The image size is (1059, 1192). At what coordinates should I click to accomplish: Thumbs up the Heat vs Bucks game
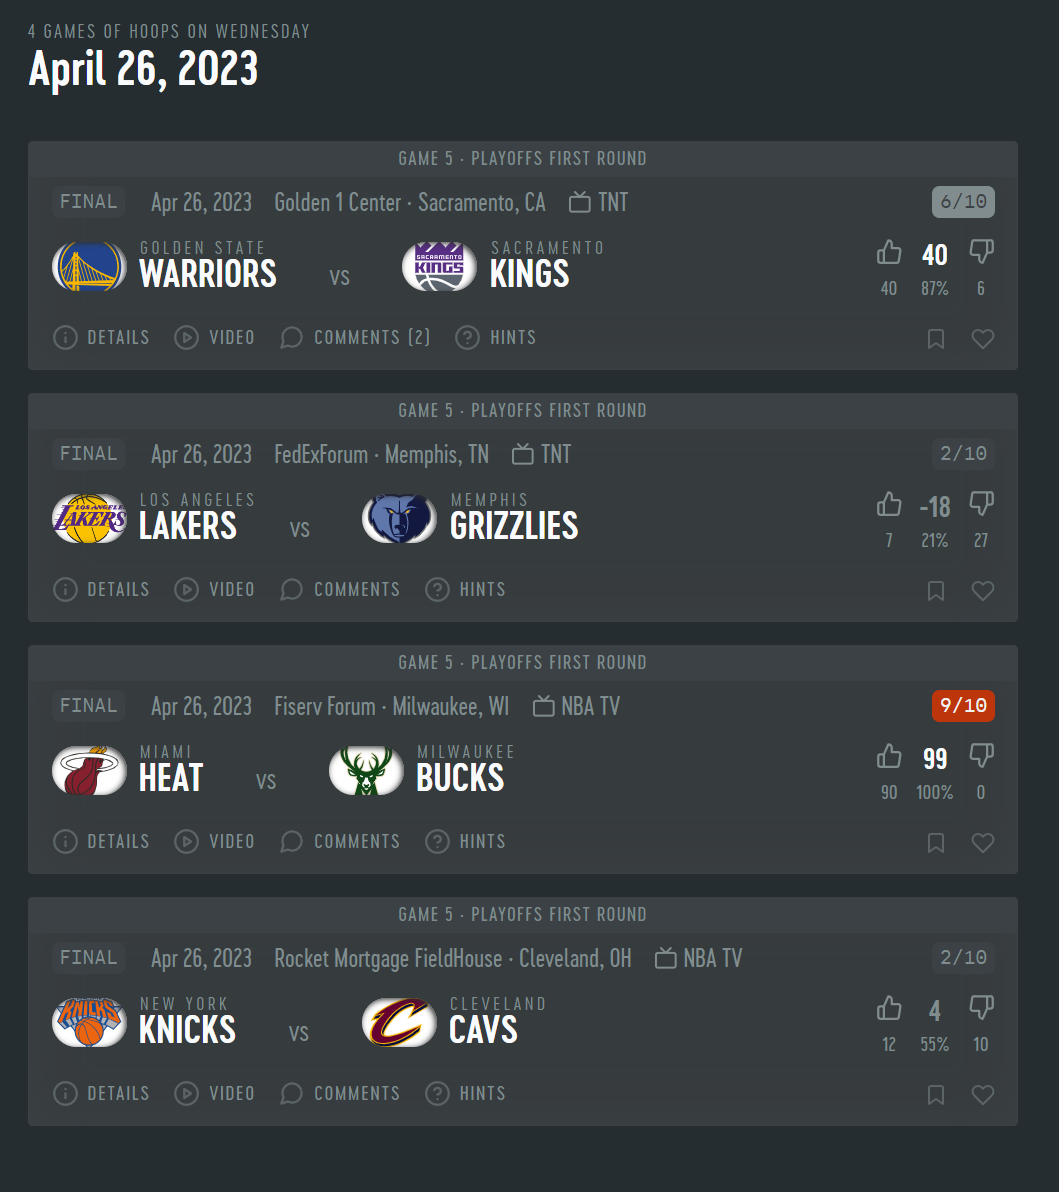point(889,756)
